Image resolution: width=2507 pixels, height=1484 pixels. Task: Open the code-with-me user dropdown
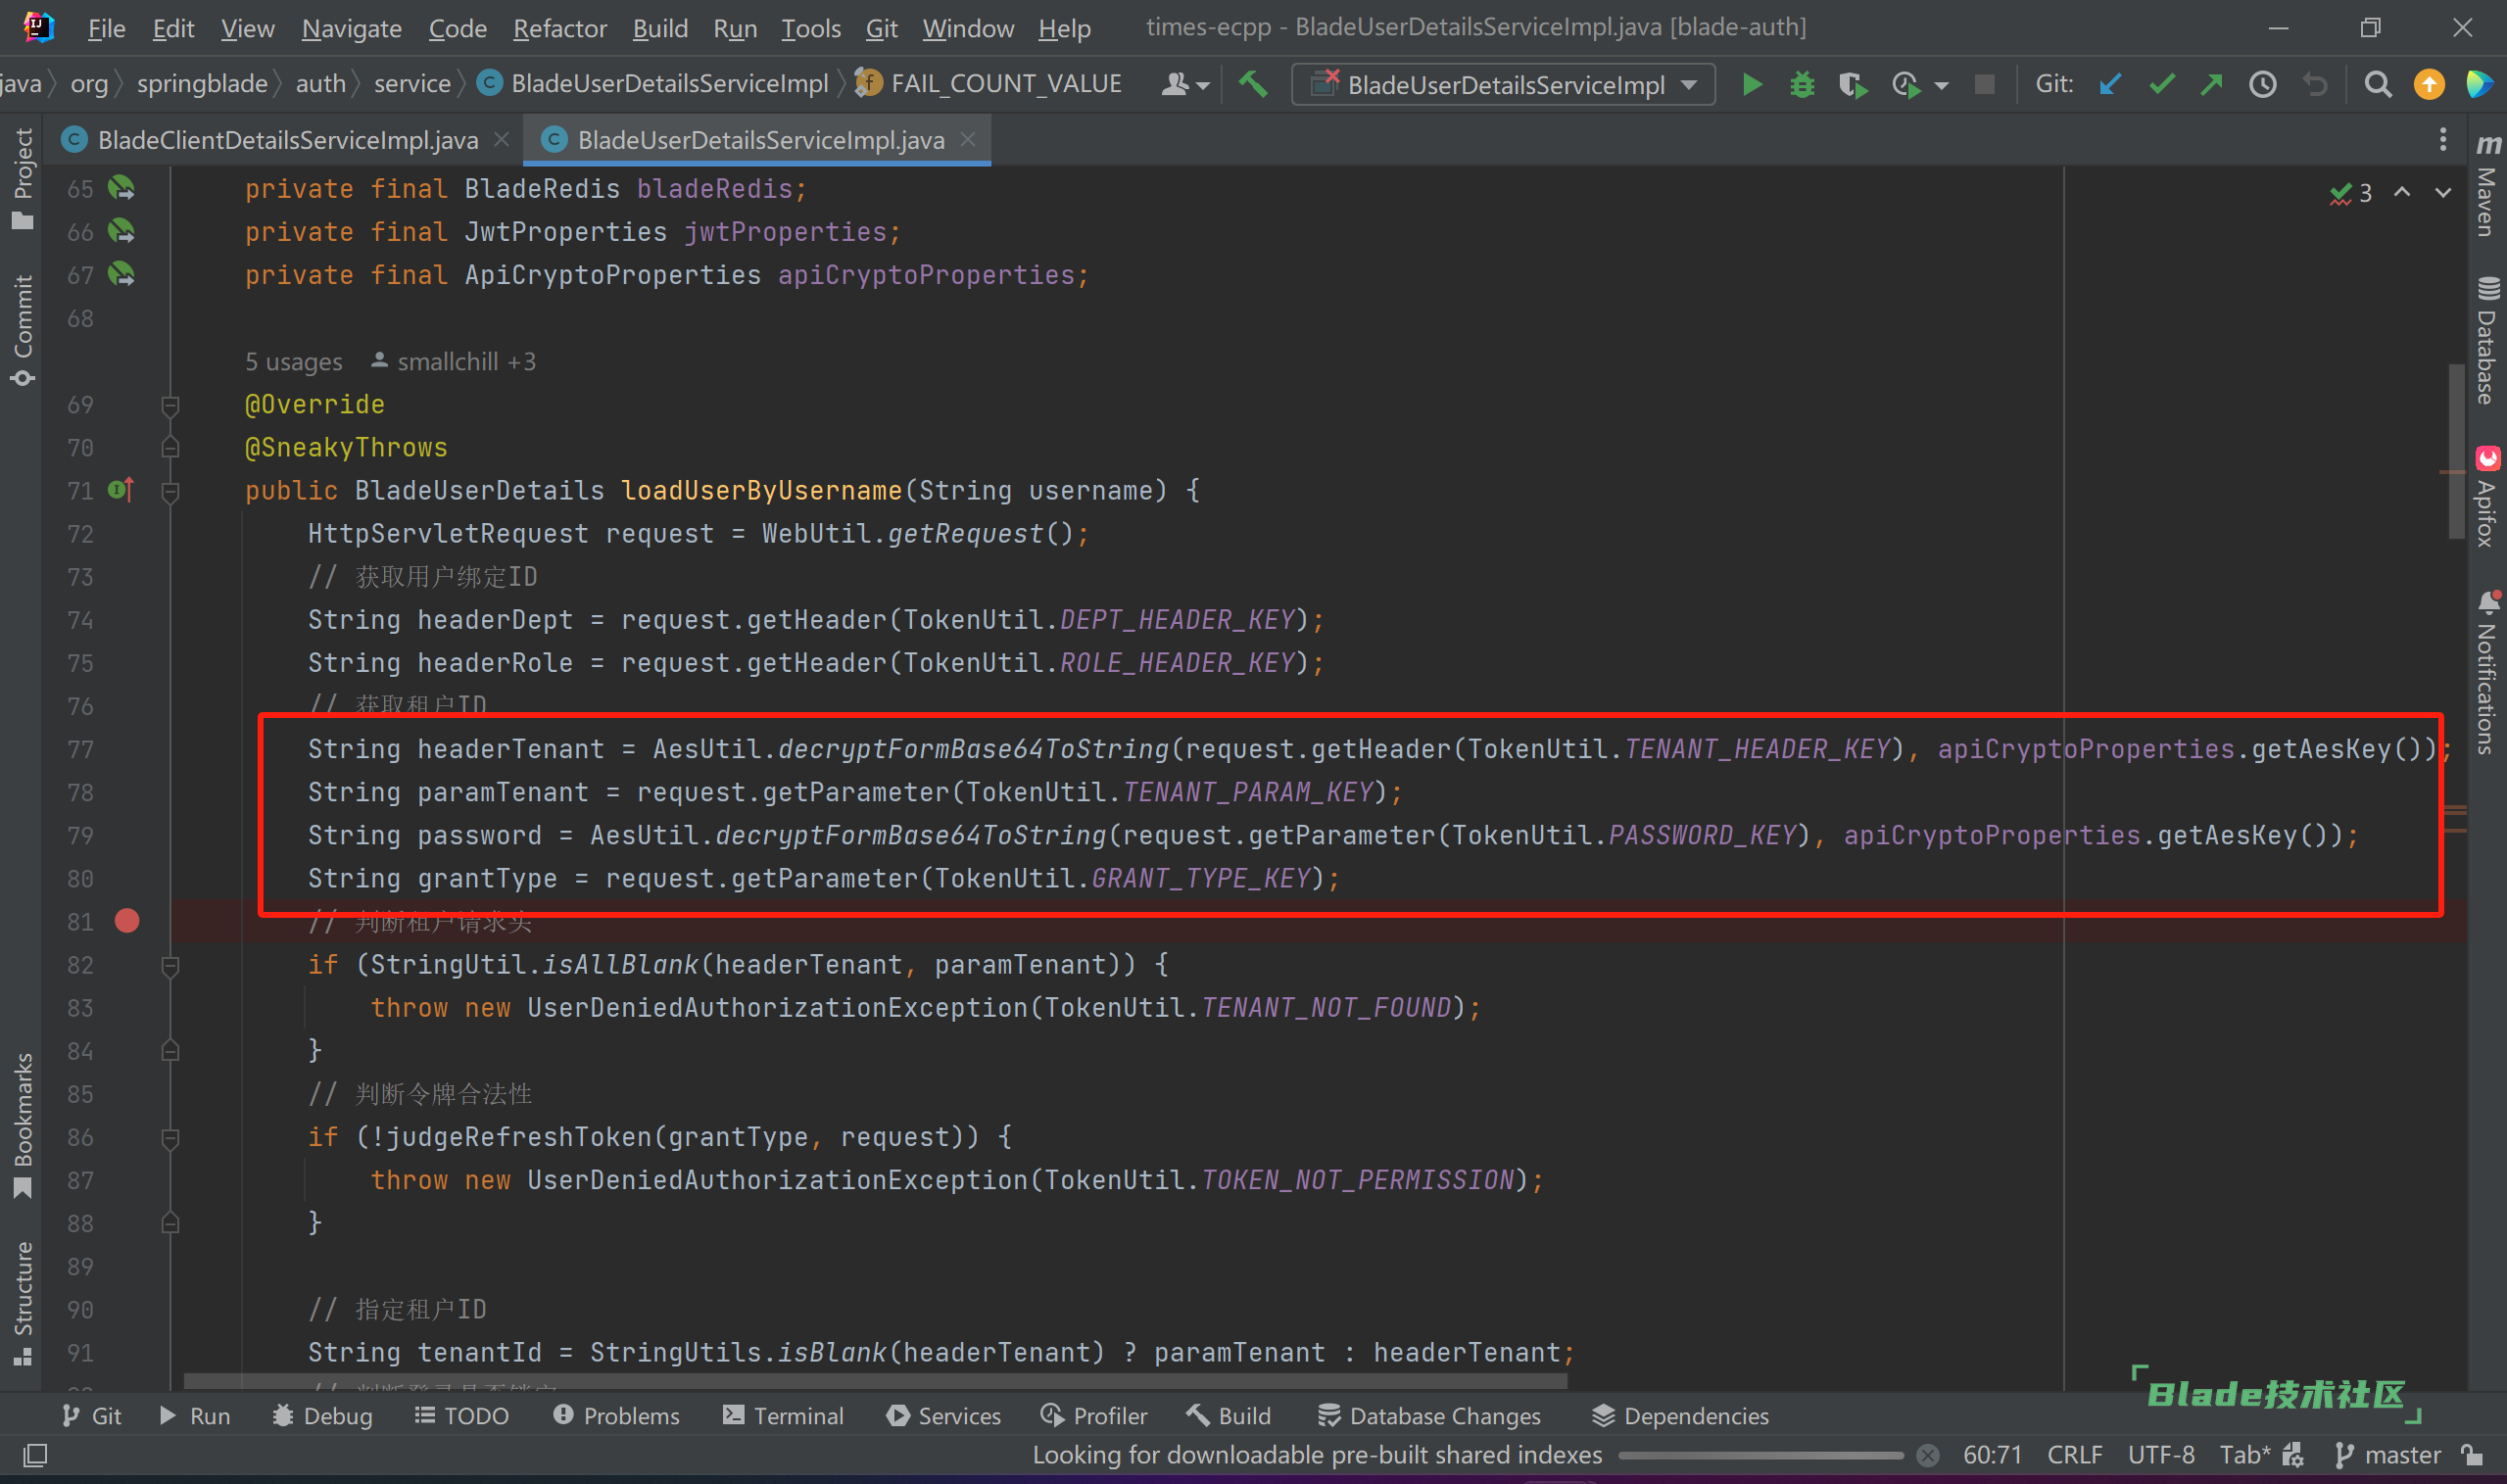[x=1186, y=85]
